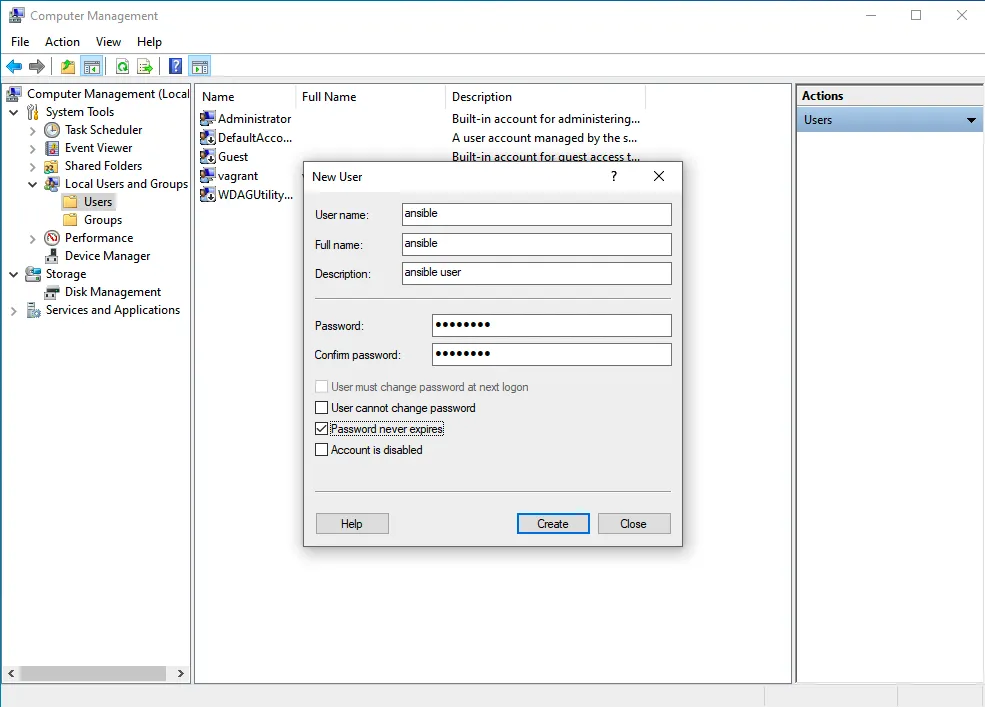Click the Device Manager icon

(52, 256)
